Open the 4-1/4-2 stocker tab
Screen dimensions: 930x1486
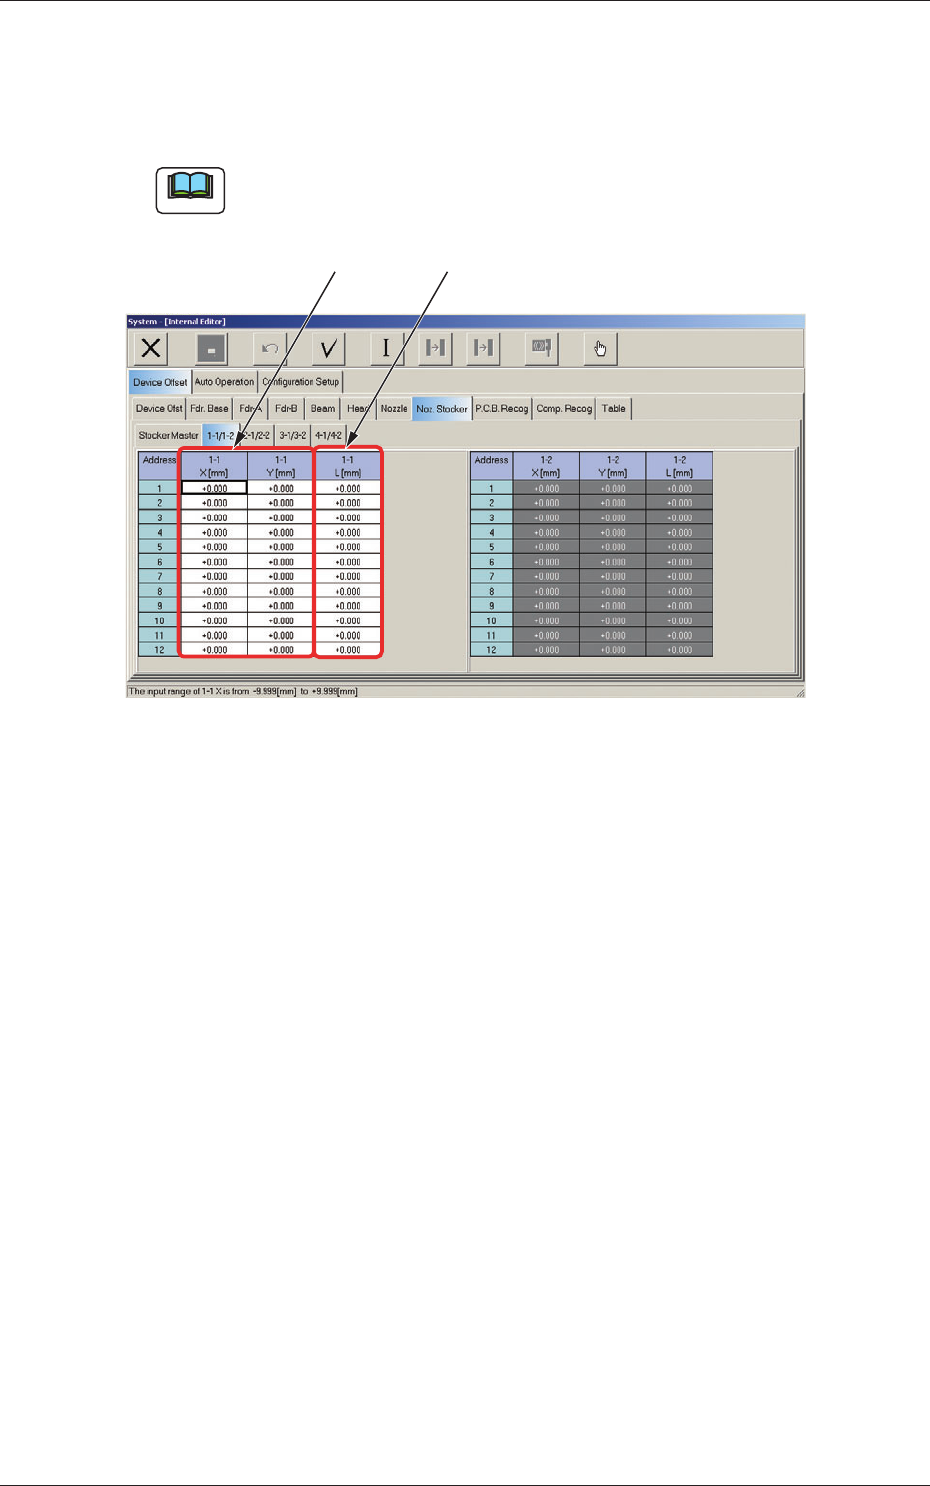coord(328,435)
